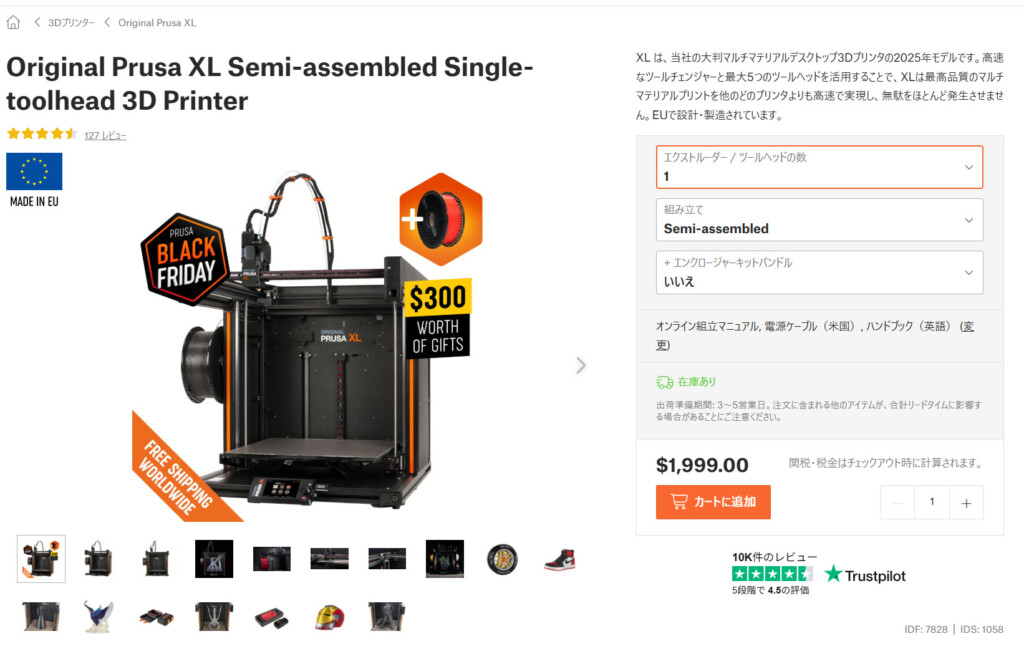Image resolution: width=1024 pixels, height=664 pixels.
Task: Click the quantity input field
Action: point(932,503)
